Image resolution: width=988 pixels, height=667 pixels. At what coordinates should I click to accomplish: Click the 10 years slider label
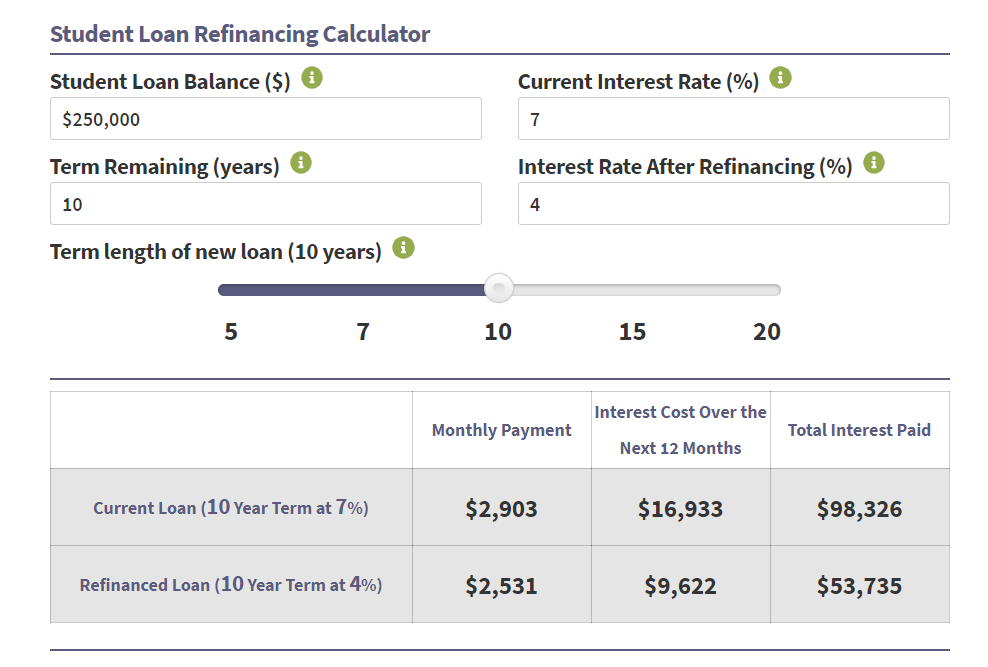pos(498,332)
